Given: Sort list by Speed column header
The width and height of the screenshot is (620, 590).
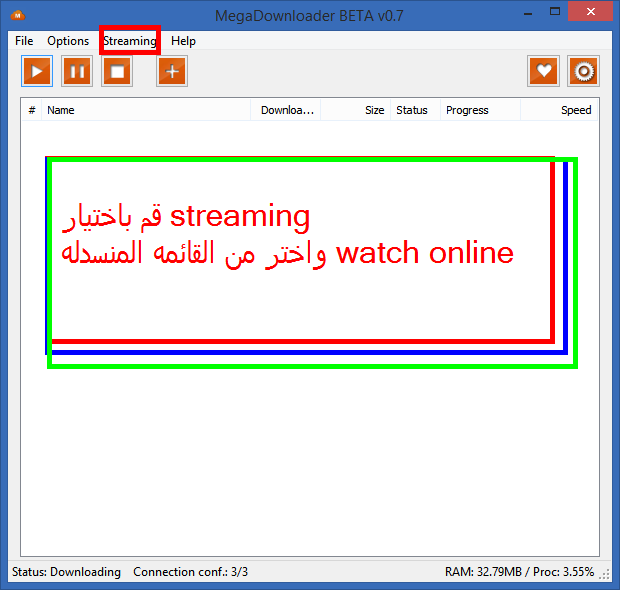Looking at the screenshot, I should pos(559,110).
